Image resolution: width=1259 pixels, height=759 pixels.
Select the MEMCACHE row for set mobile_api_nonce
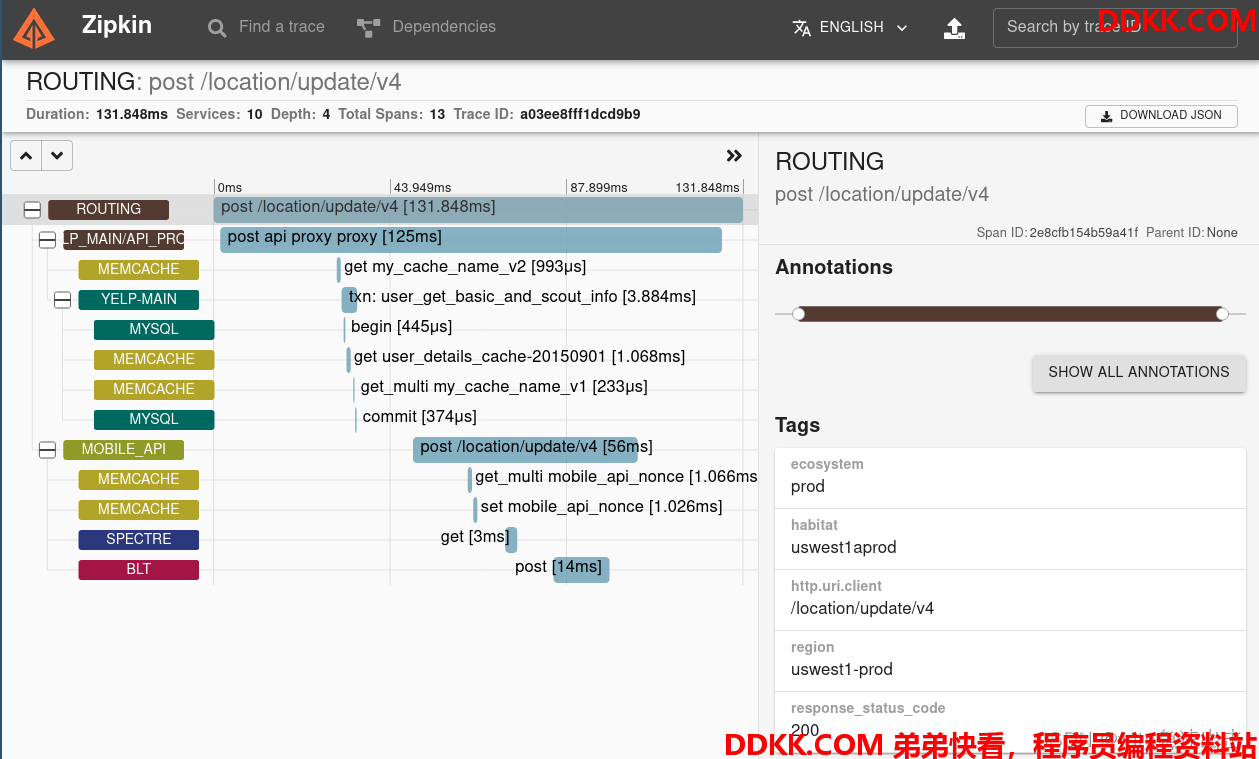point(139,510)
